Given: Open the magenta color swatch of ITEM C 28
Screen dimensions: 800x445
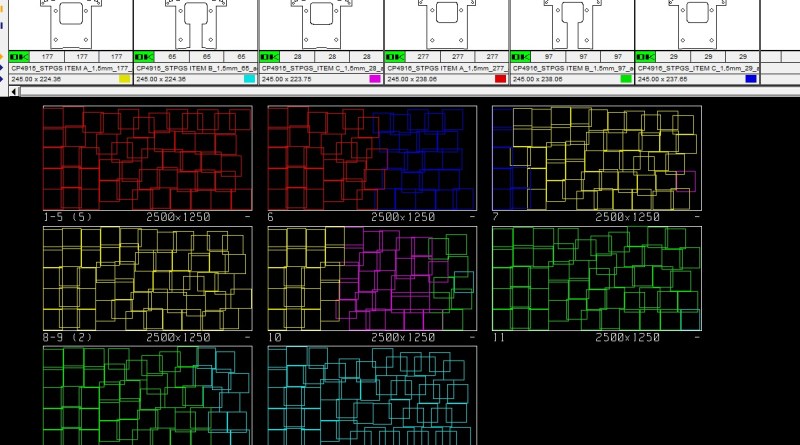Looking at the screenshot, I should tap(375, 79).
